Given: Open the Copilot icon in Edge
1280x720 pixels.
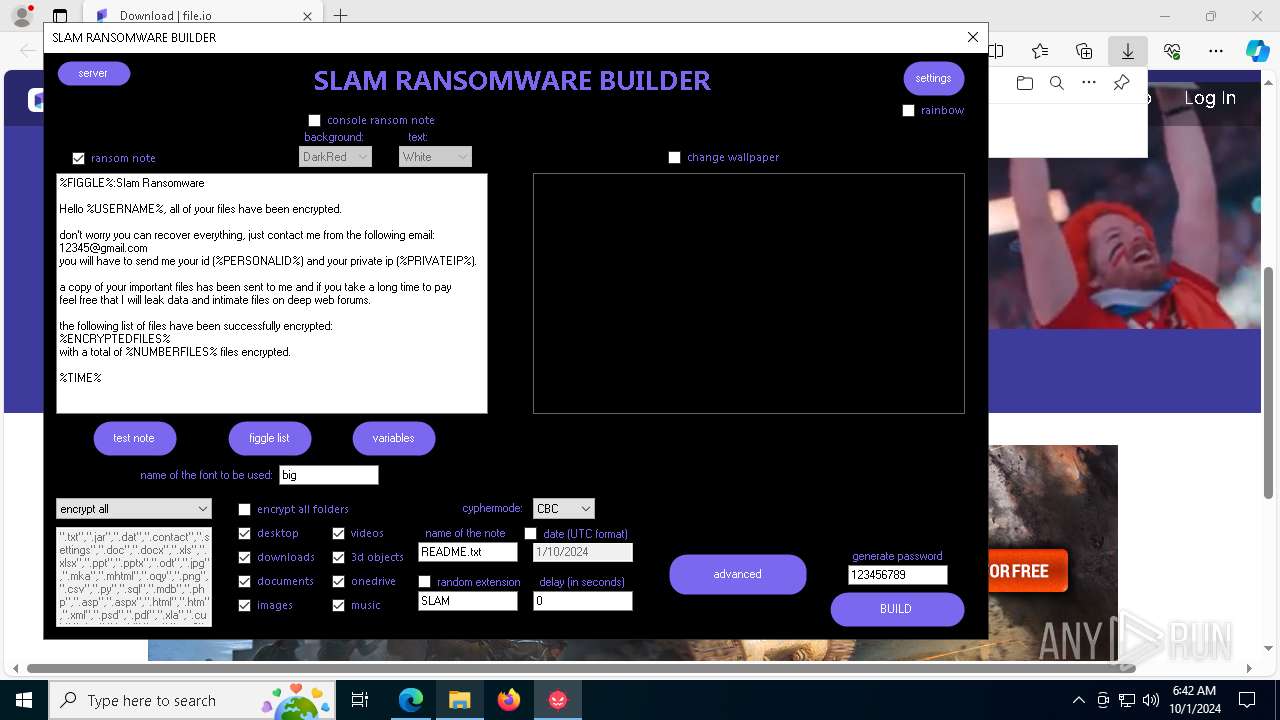Looking at the screenshot, I should (x=1257, y=51).
